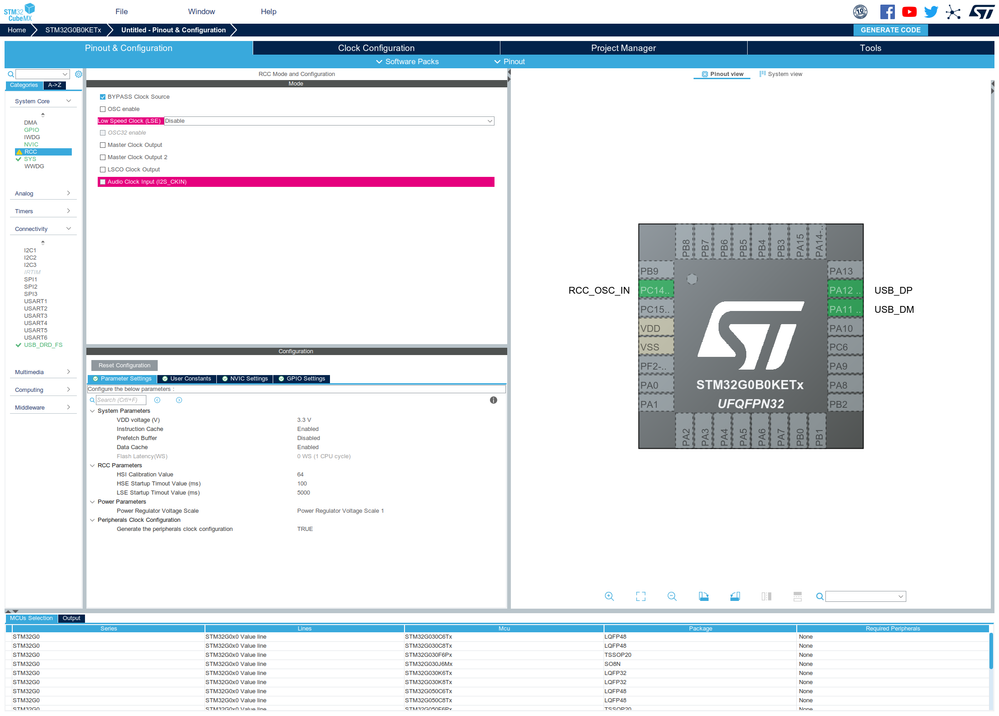Open the Help menu
Viewport: 999px width, 716px height.
(x=268, y=11)
